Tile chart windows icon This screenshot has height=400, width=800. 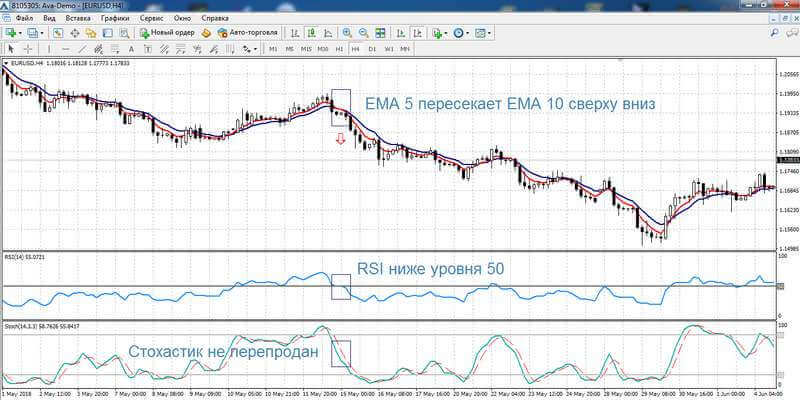click(380, 33)
